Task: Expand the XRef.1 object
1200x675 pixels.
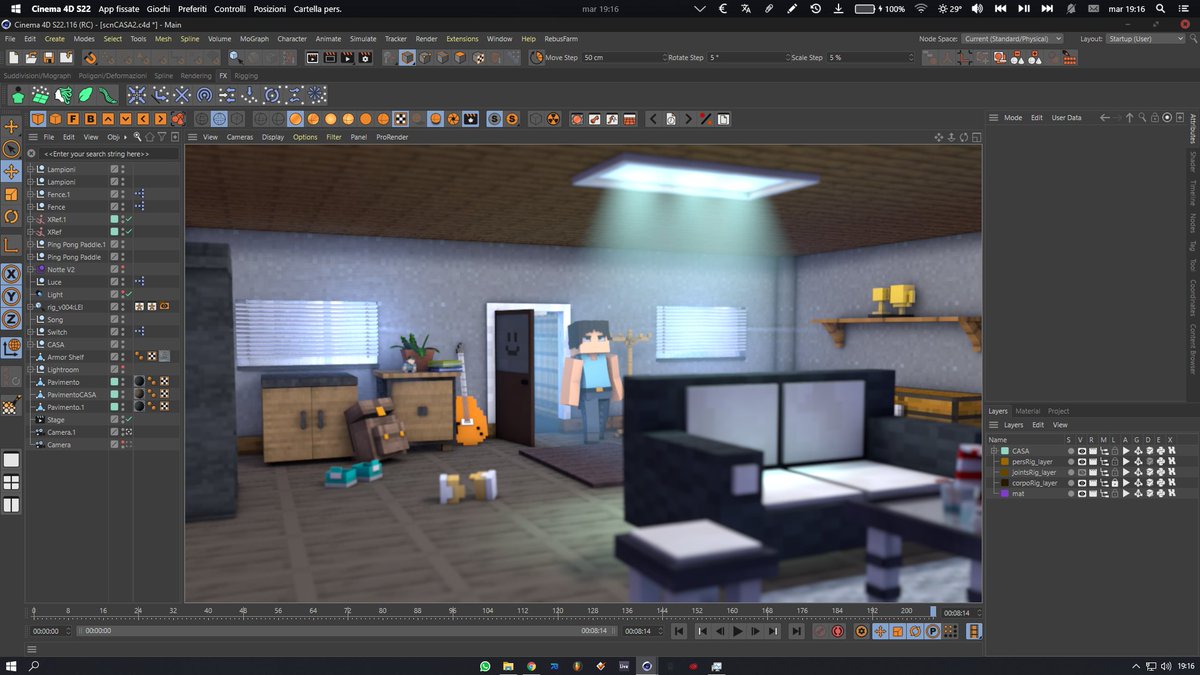Action: coord(30,219)
